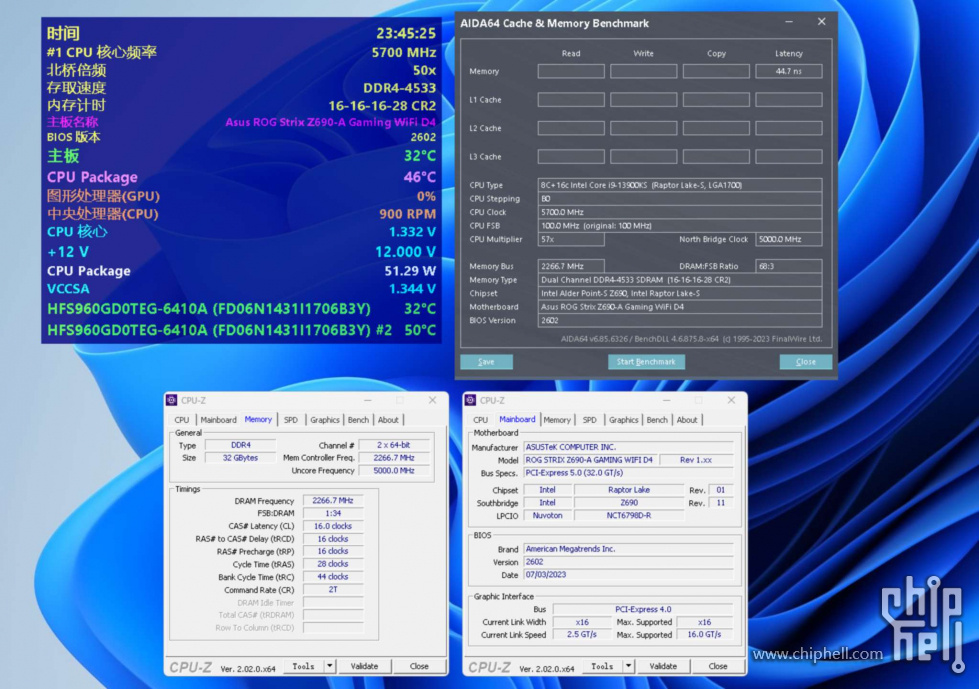
Task: Click the CPU-Z Memory window title icon
Action: pos(172,400)
